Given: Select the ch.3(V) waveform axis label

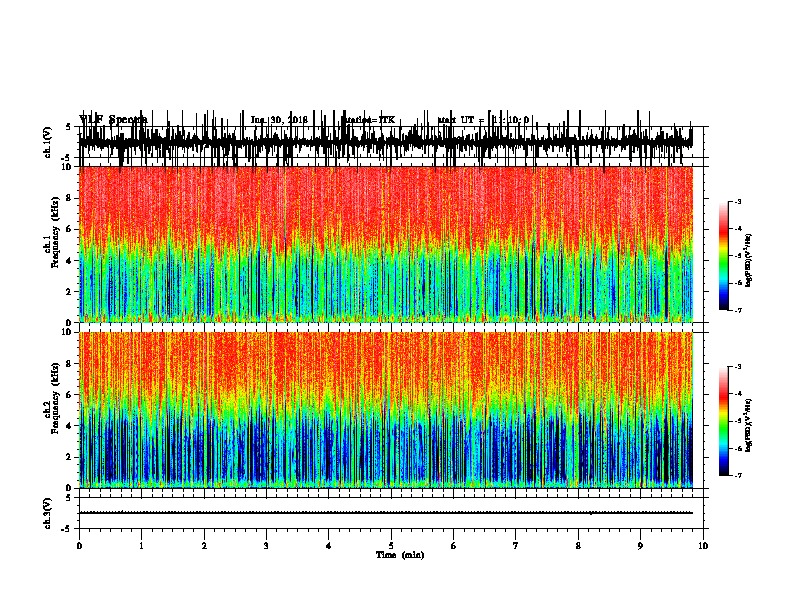Looking at the screenshot, I should pos(48,513).
